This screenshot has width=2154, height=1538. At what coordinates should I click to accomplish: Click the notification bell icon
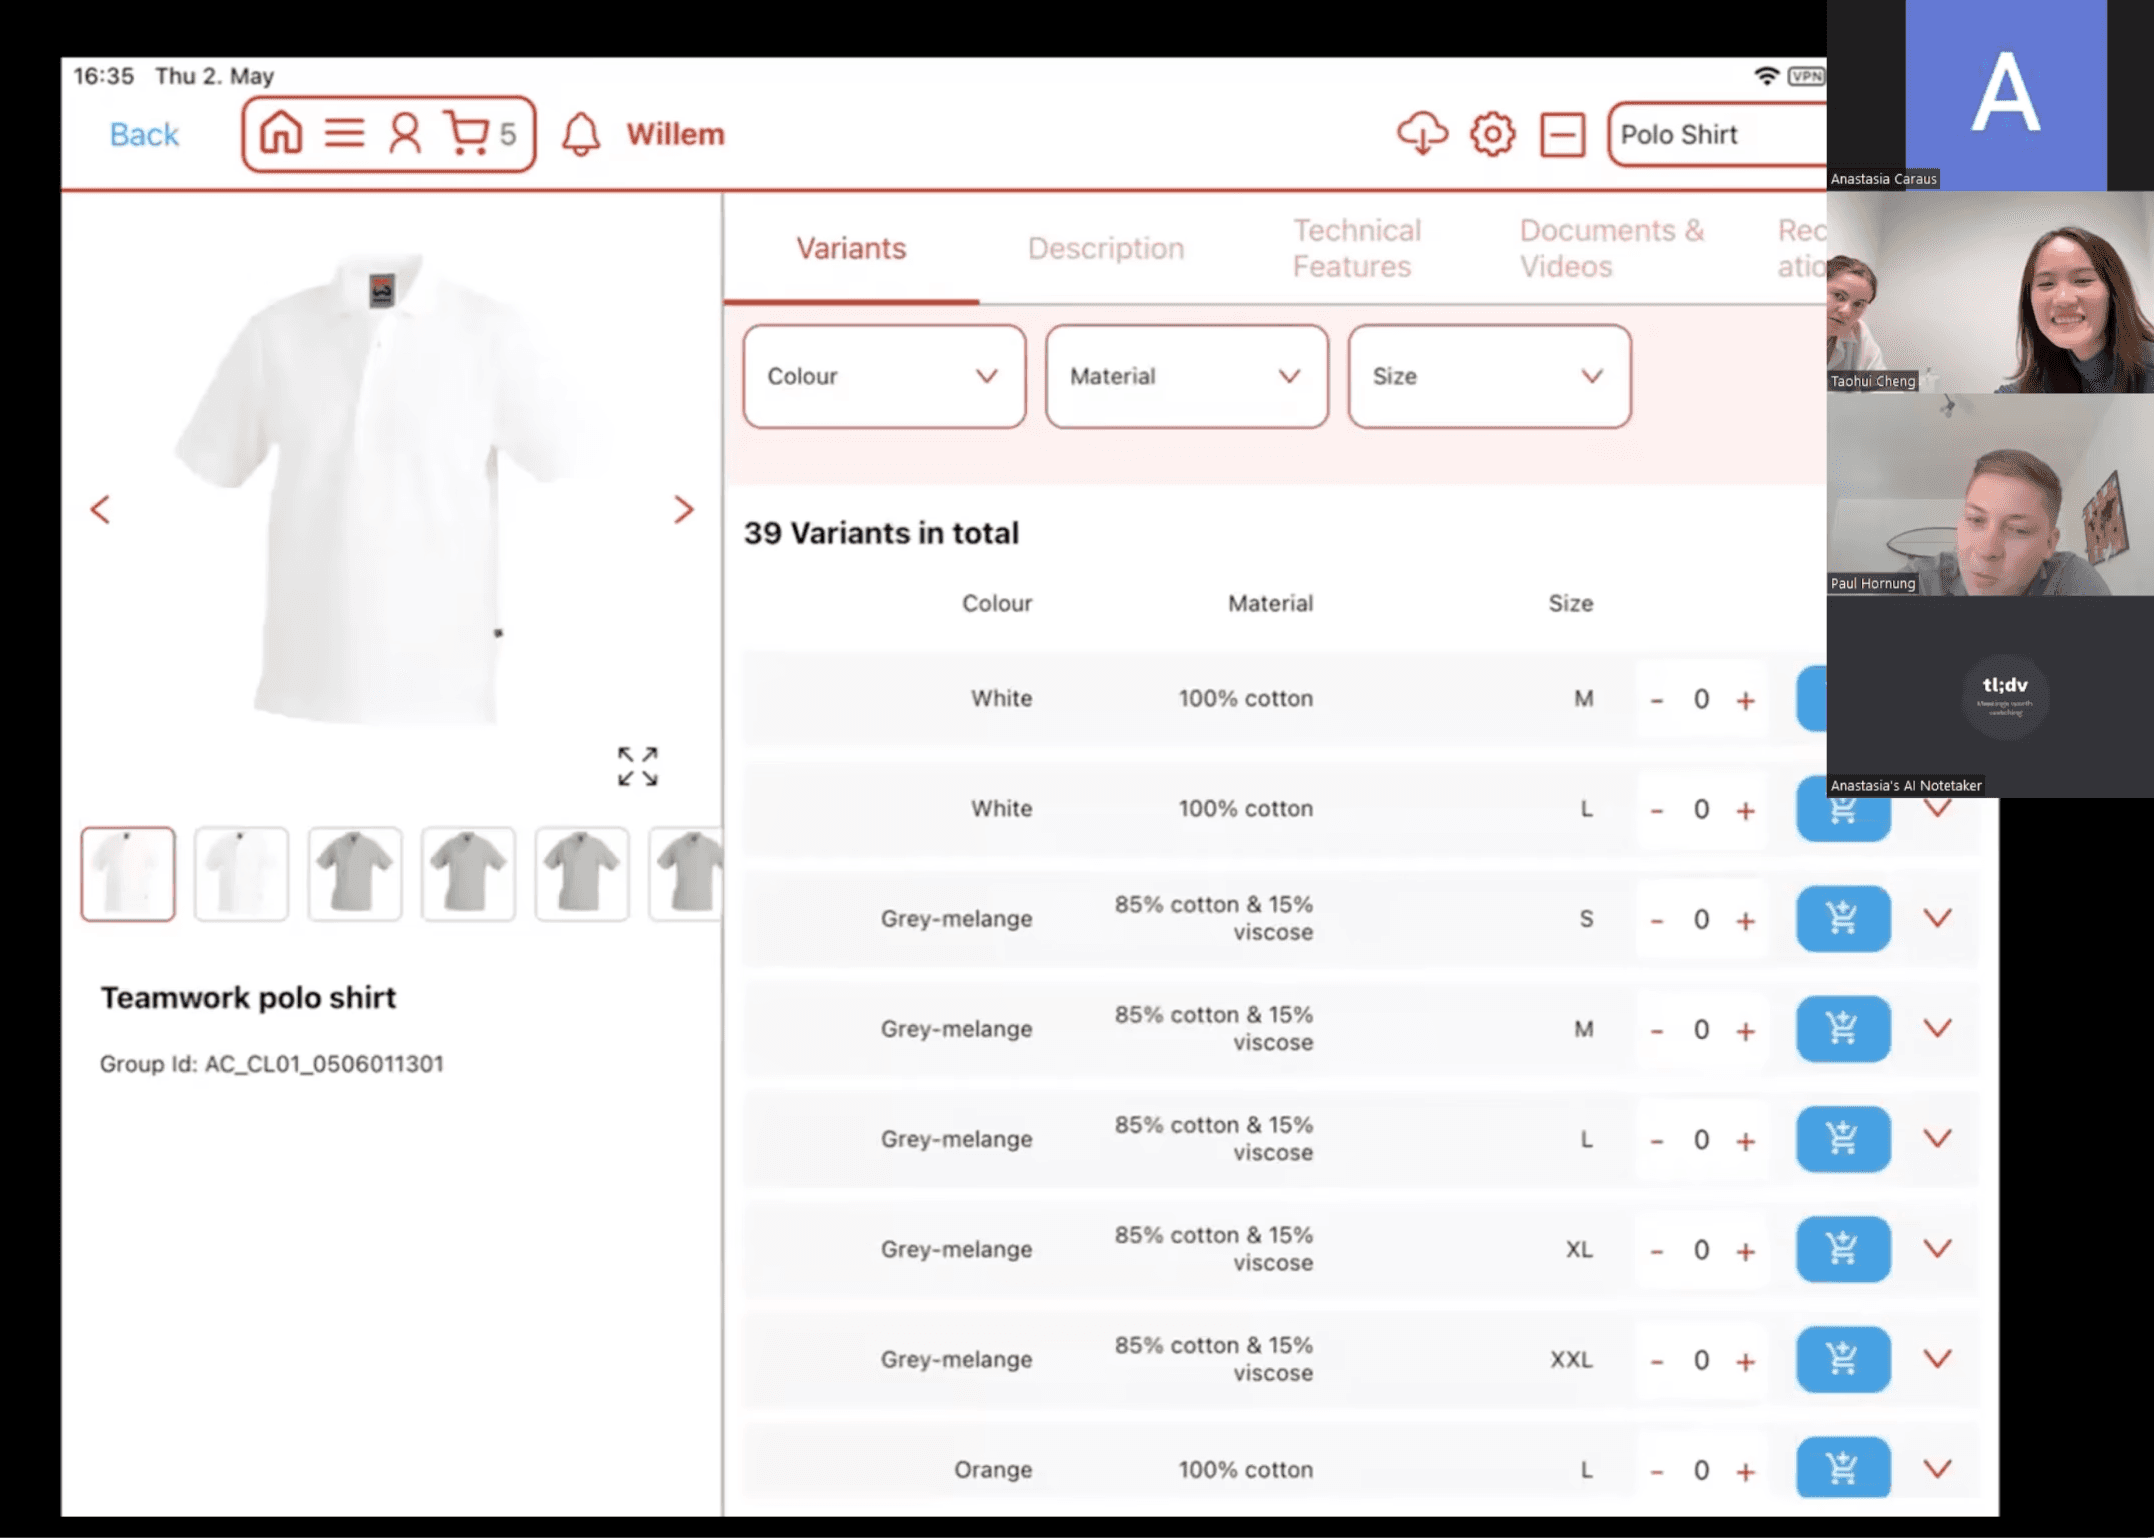coord(581,134)
